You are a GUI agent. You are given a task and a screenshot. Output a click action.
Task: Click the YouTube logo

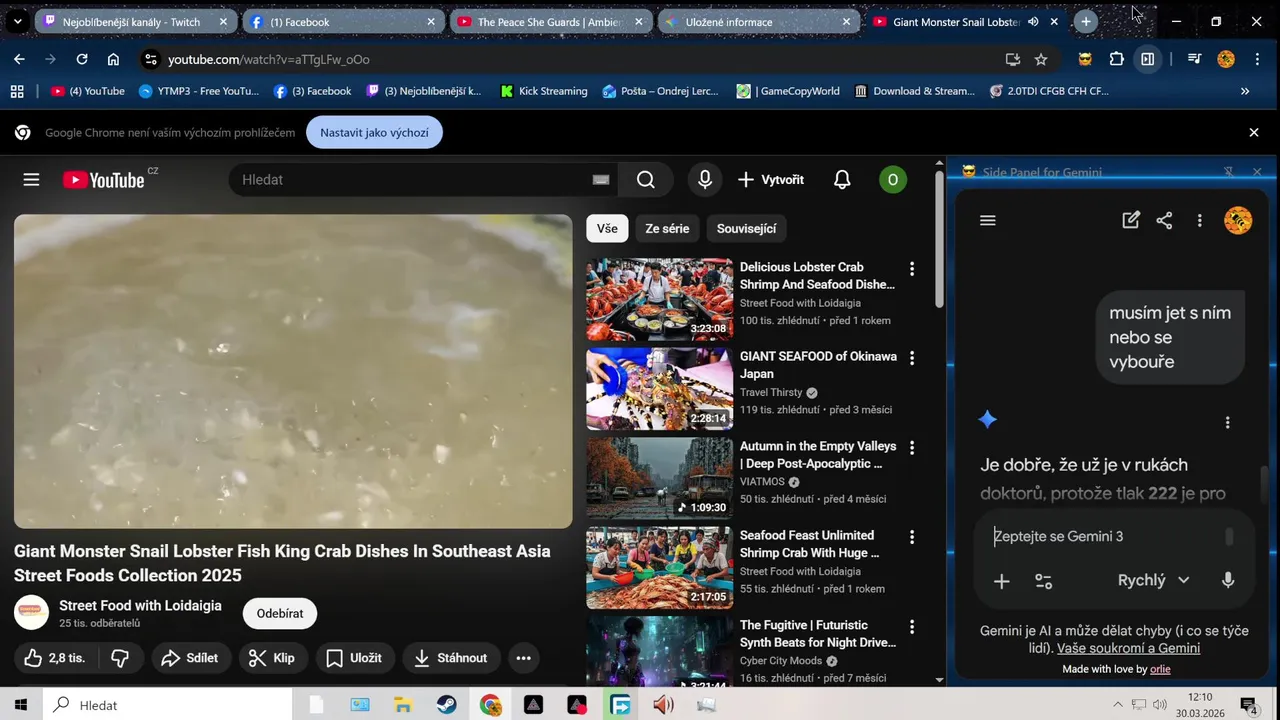click(104, 180)
